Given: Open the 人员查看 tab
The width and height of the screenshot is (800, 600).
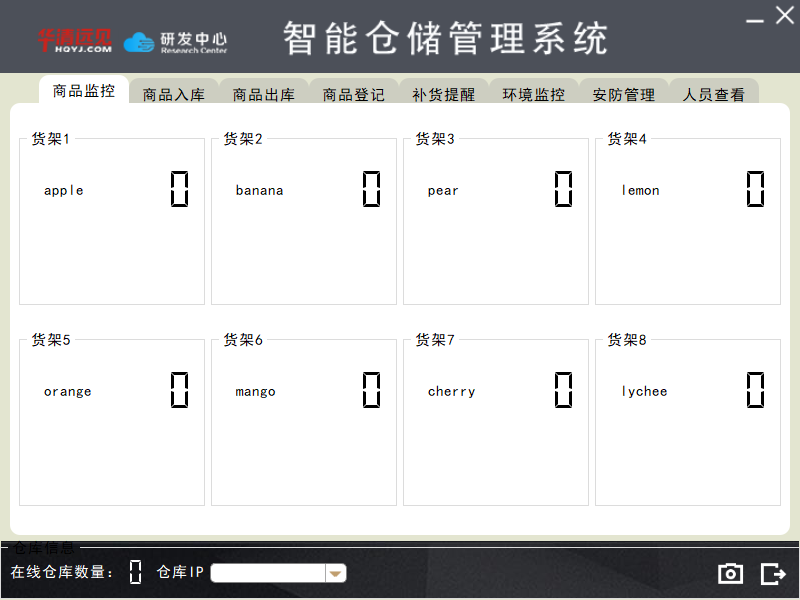Looking at the screenshot, I should 714,95.
